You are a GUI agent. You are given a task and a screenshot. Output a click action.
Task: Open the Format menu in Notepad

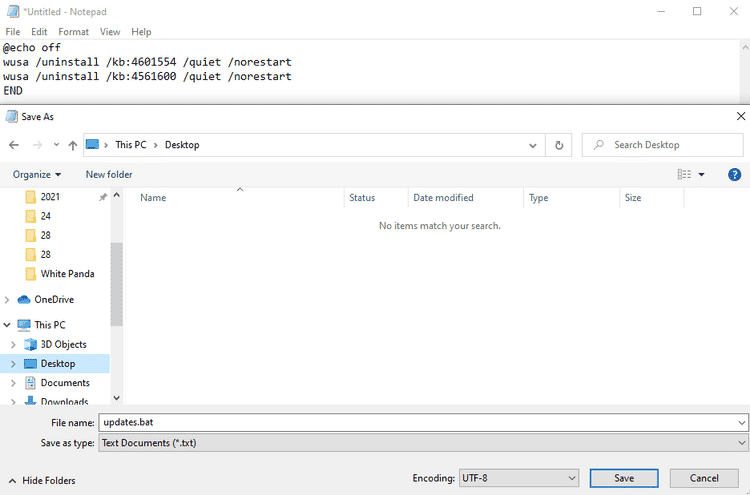(73, 32)
